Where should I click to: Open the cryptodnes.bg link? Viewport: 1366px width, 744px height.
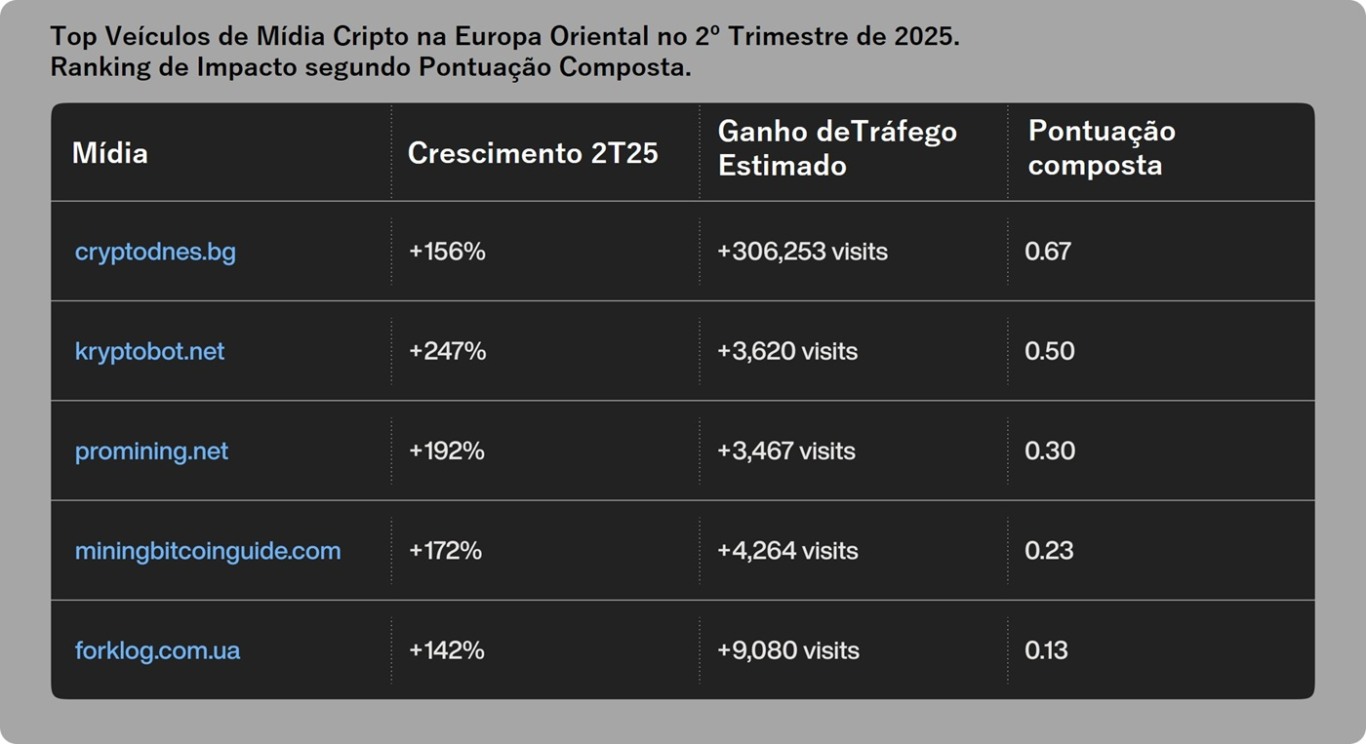click(155, 252)
